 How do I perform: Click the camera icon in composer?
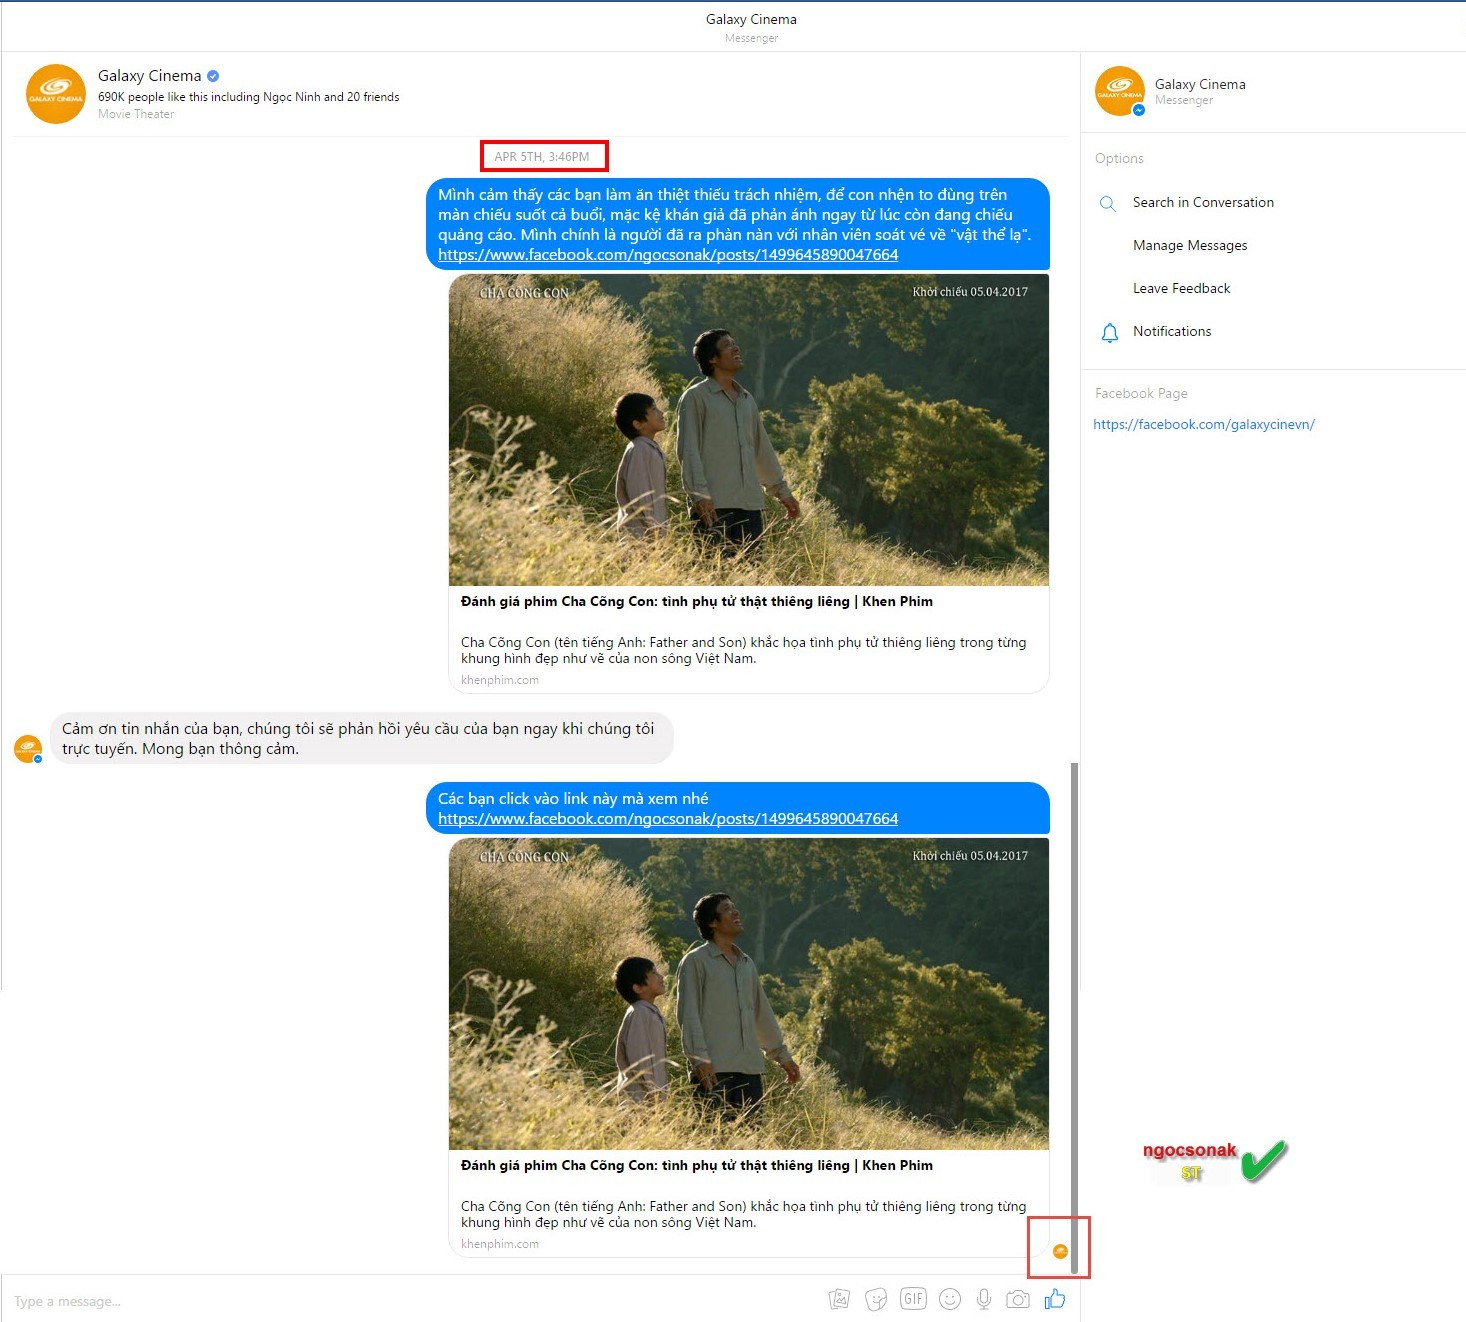(x=1018, y=1299)
